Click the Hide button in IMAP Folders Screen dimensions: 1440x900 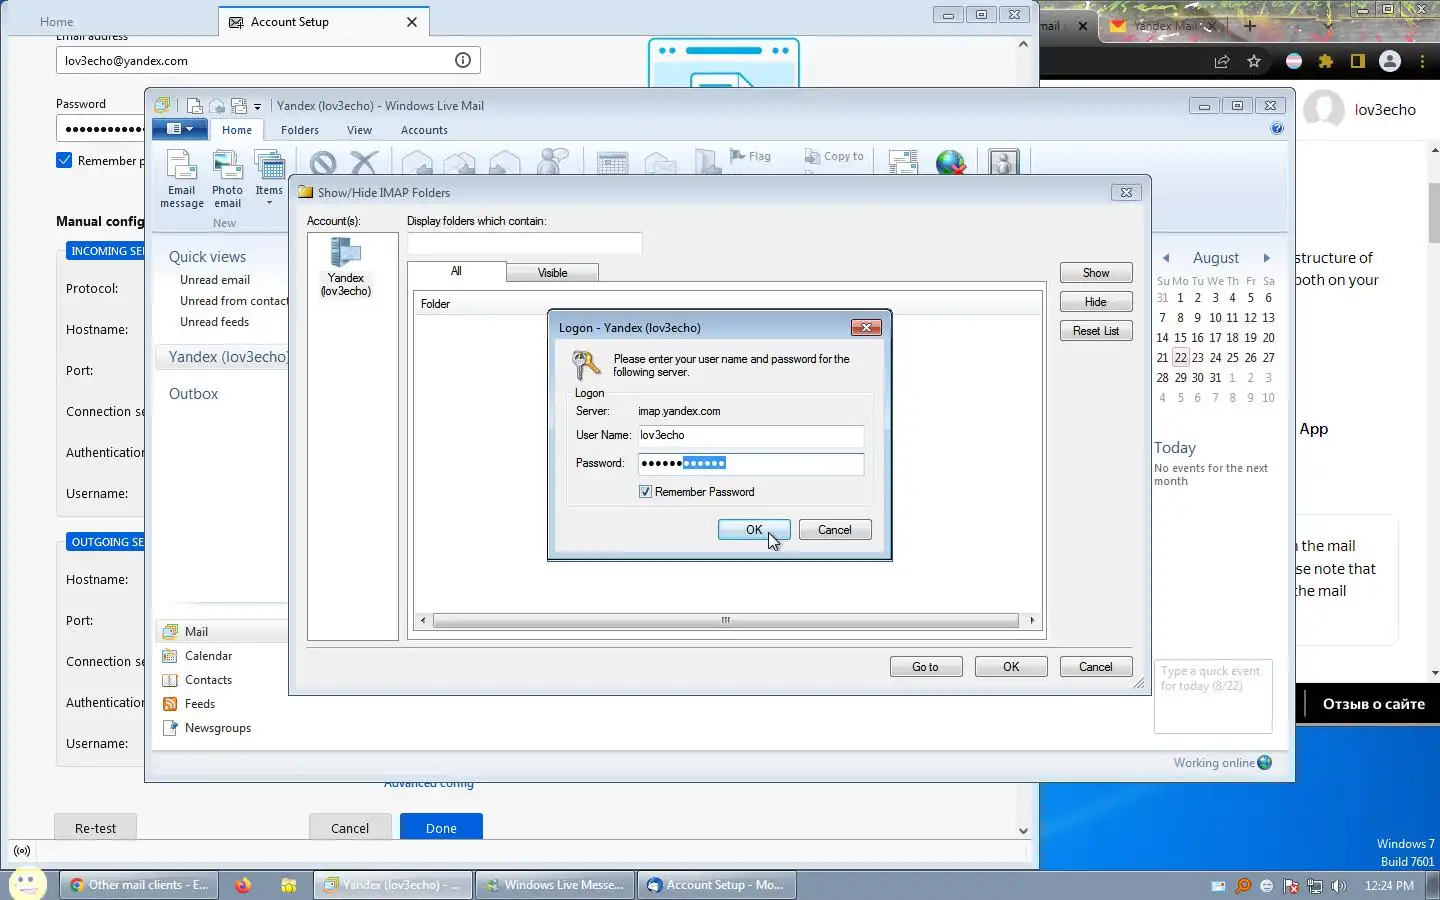(x=1096, y=302)
